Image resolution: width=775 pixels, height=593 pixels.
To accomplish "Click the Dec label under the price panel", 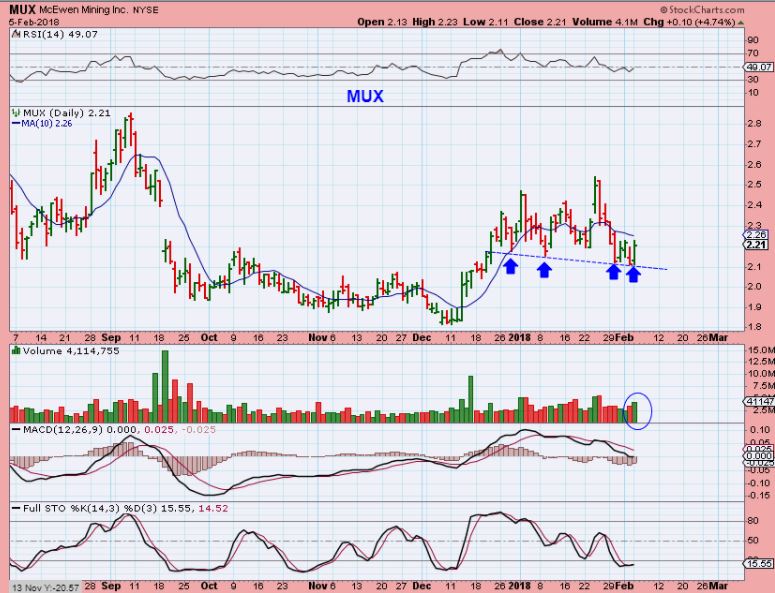I will click(422, 338).
